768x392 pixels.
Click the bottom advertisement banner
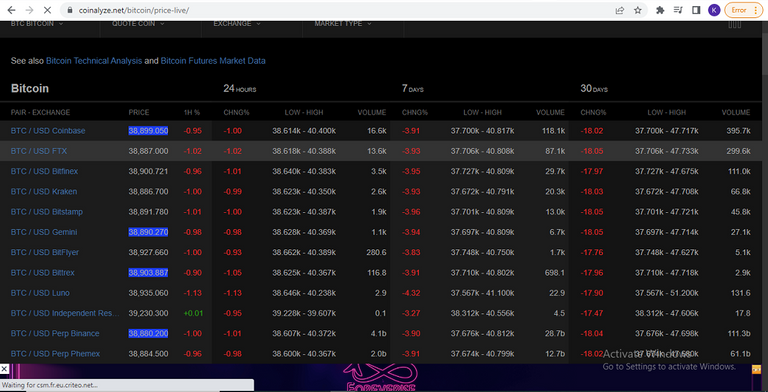coord(380,378)
